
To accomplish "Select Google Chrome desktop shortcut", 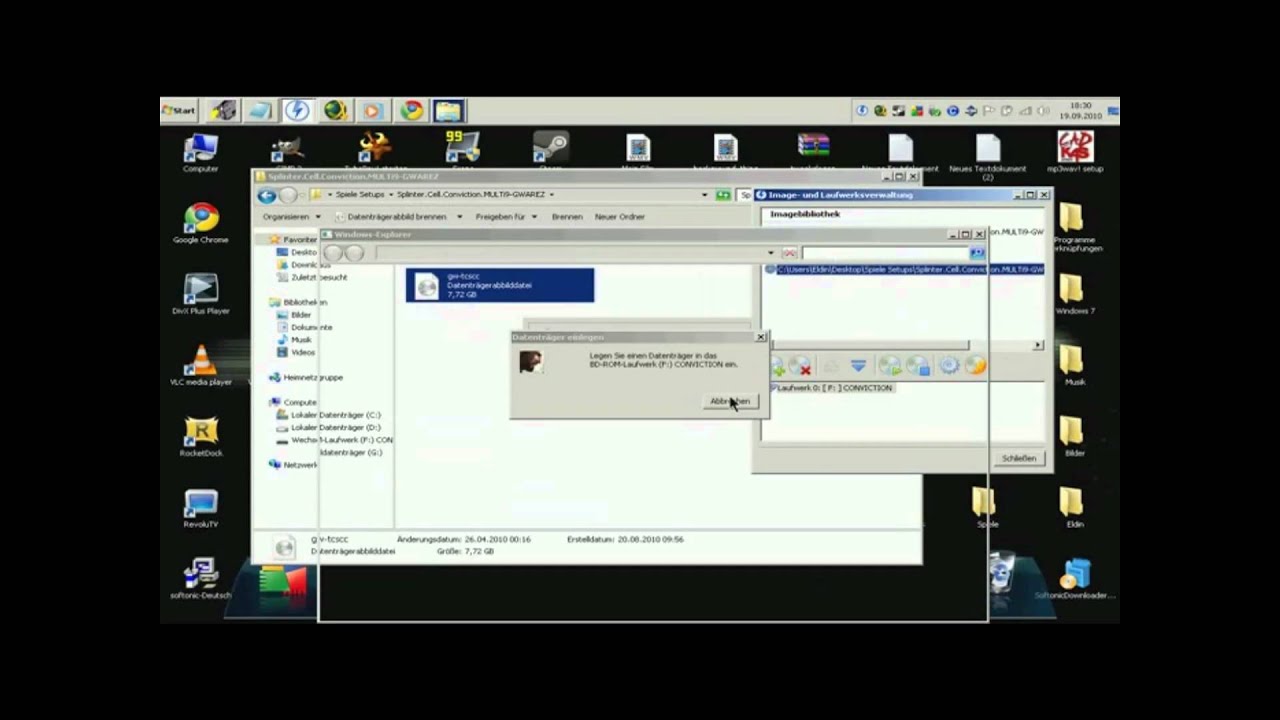I will click(x=201, y=223).
